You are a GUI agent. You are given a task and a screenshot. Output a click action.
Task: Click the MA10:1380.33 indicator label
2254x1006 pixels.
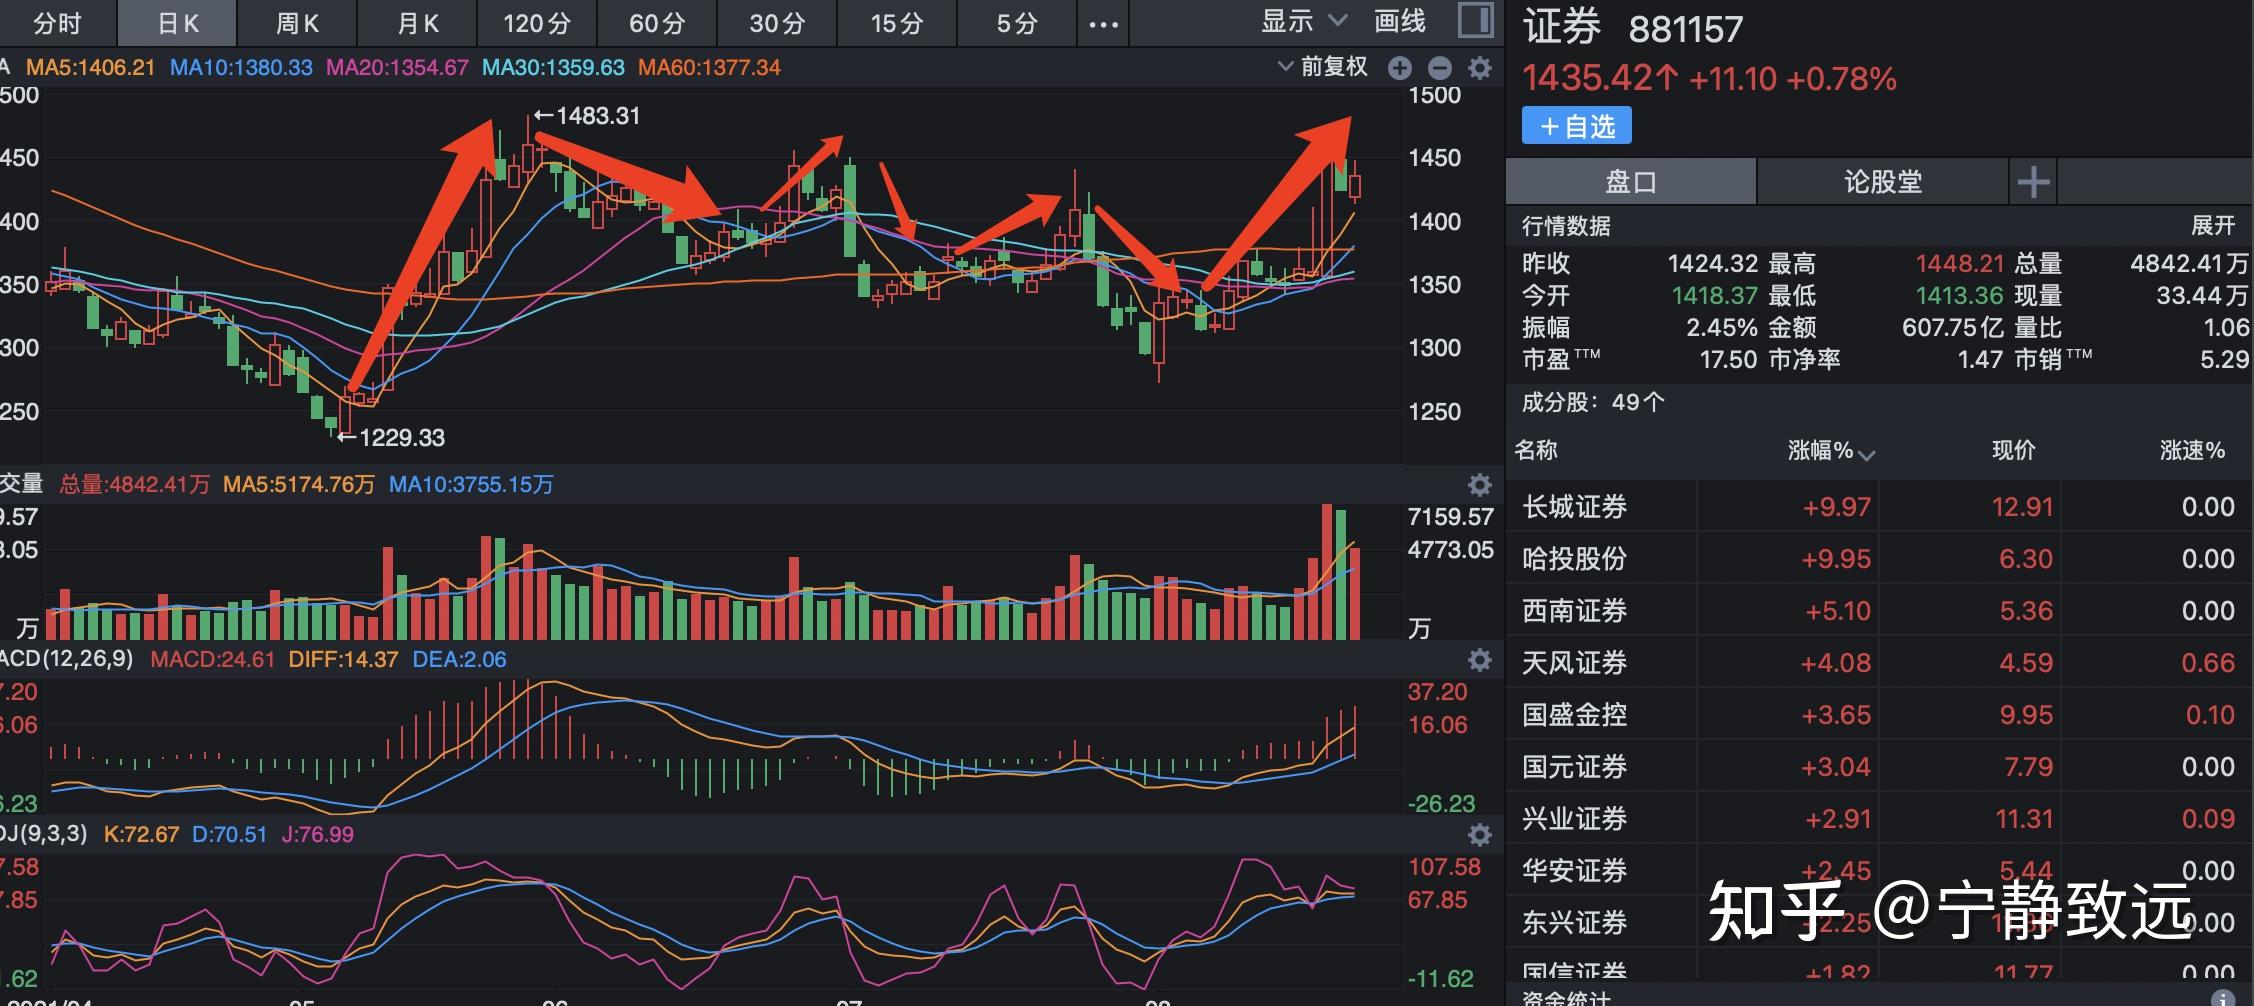click(241, 68)
